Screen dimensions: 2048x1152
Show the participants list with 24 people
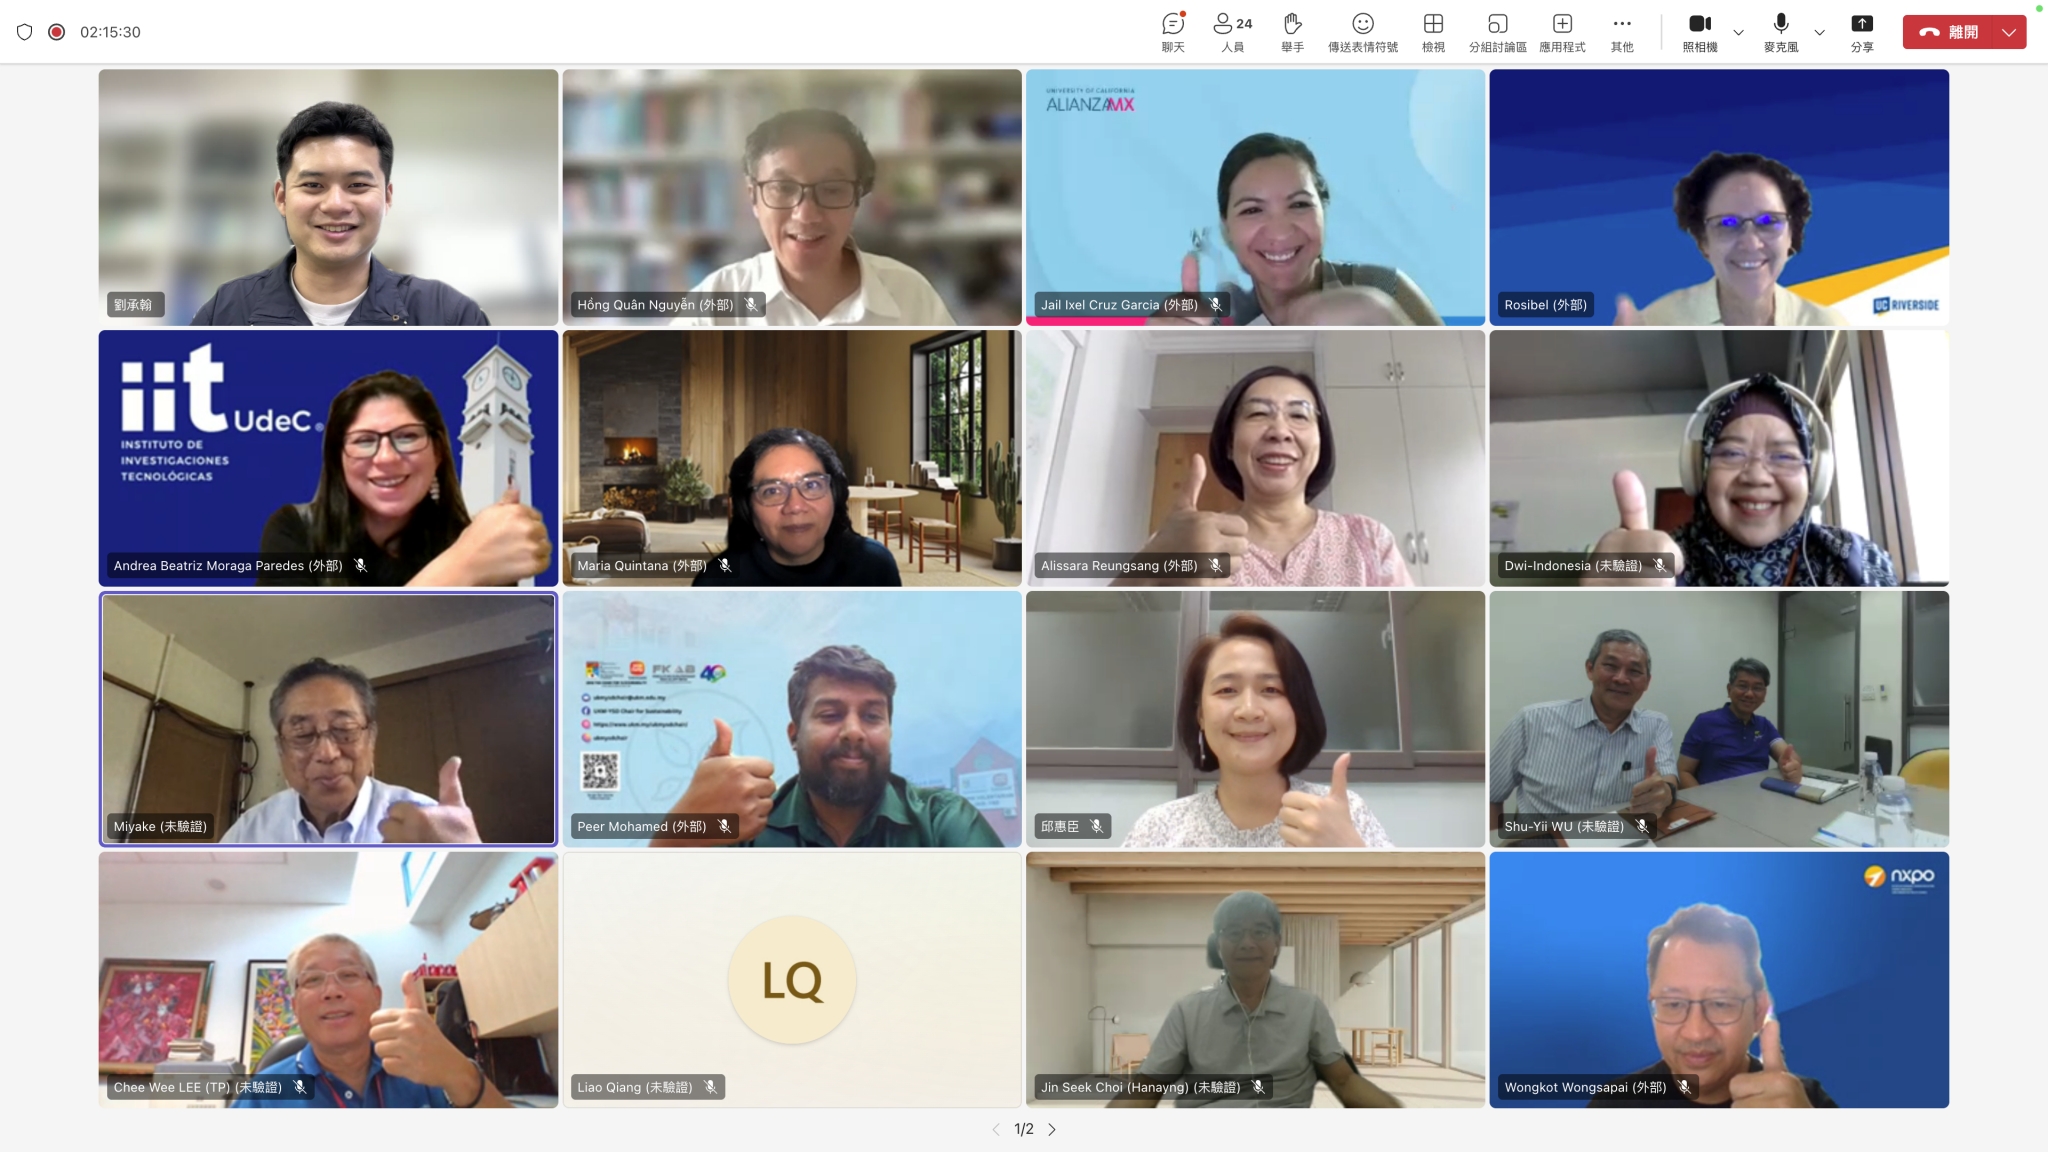coord(1232,31)
